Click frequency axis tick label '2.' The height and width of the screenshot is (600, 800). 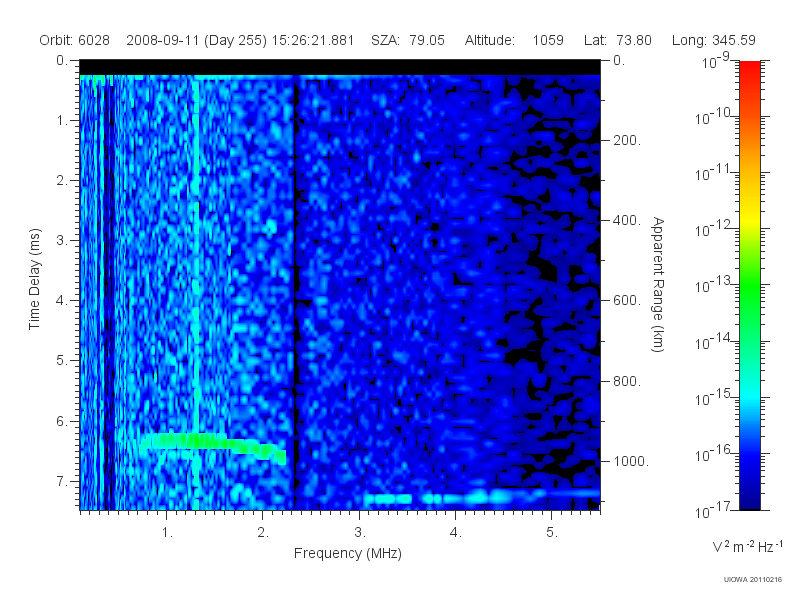263,533
